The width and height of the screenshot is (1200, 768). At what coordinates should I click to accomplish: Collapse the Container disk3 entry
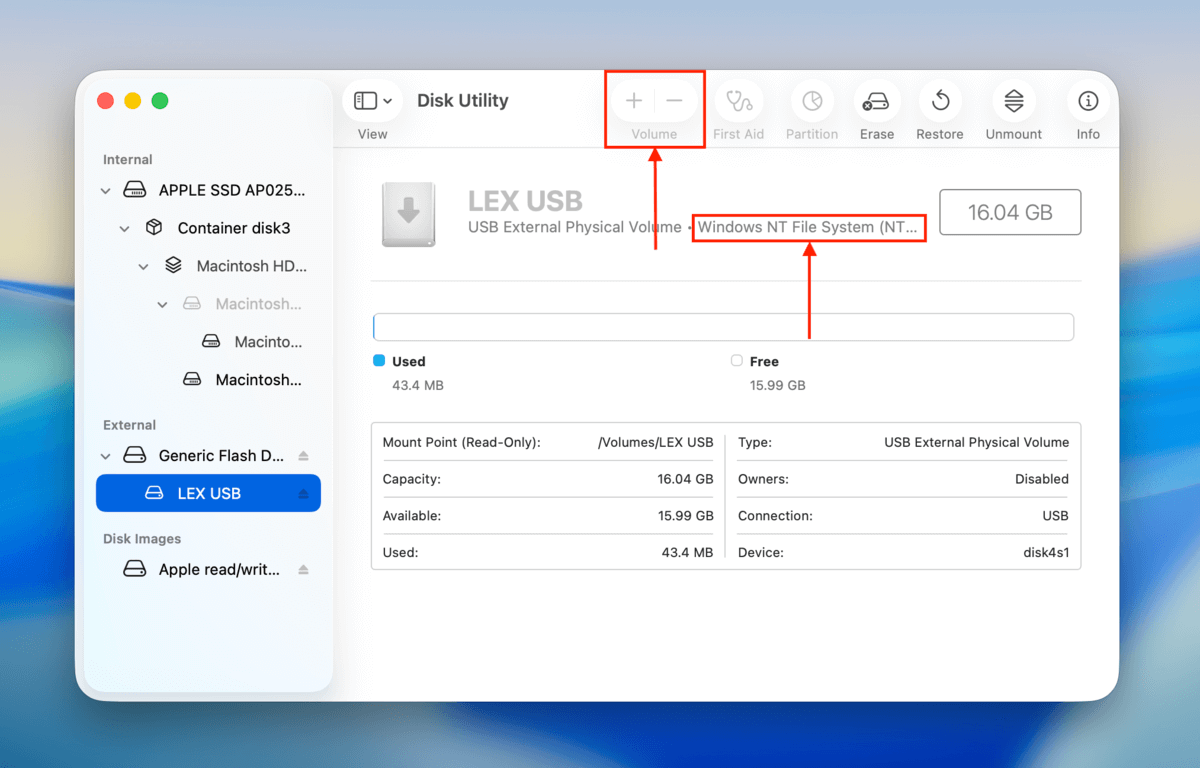(x=124, y=228)
